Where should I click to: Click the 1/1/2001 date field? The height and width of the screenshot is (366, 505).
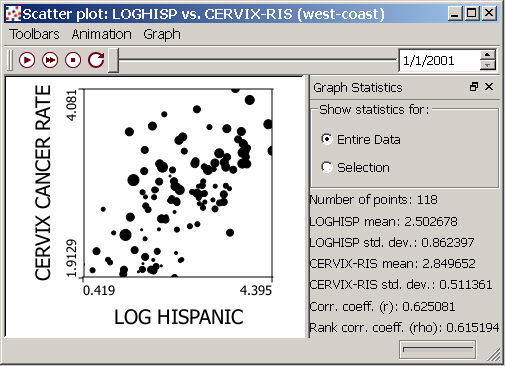pyautogui.click(x=439, y=60)
